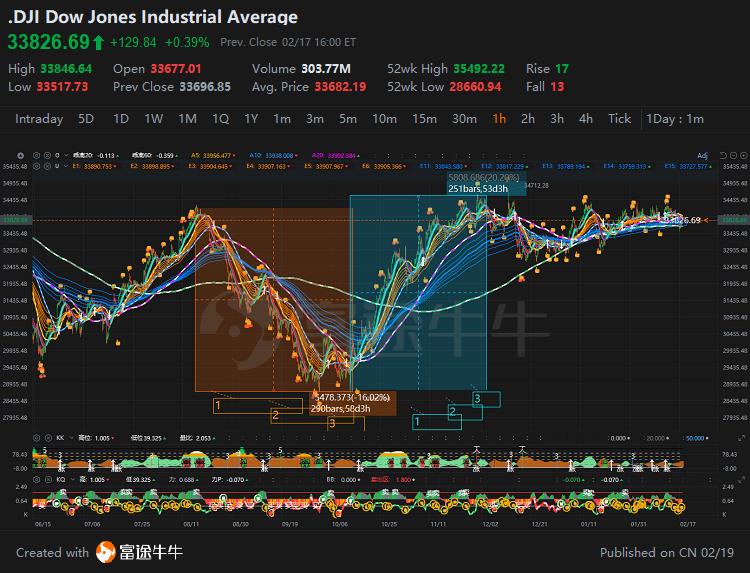The height and width of the screenshot is (573, 750).
Task: Click the Futu logo next to Created with
Action: (105, 552)
